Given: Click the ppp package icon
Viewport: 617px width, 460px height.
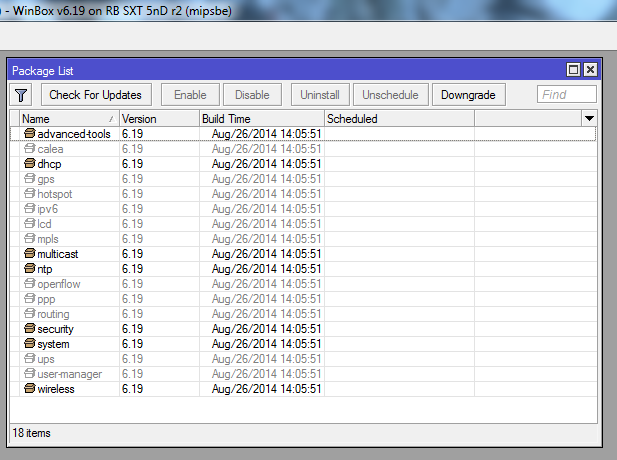Looking at the screenshot, I should (30, 298).
